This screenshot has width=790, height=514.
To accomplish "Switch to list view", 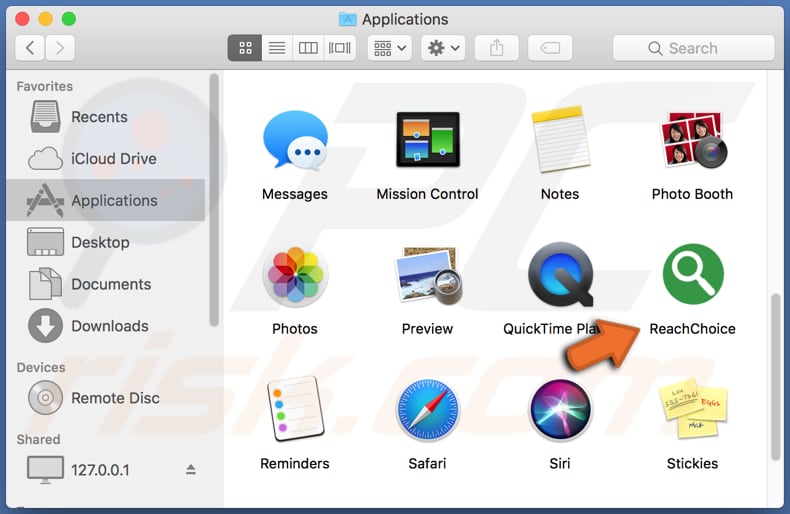I will (x=277, y=48).
